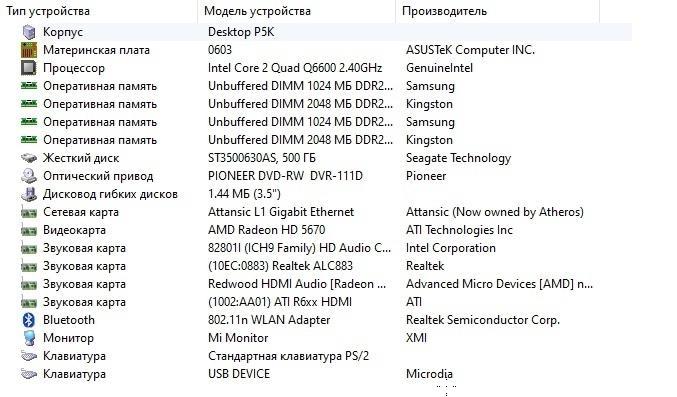Click the network card icon beside Сетевая карта
The width and height of the screenshot is (677, 397).
[x=29, y=213]
